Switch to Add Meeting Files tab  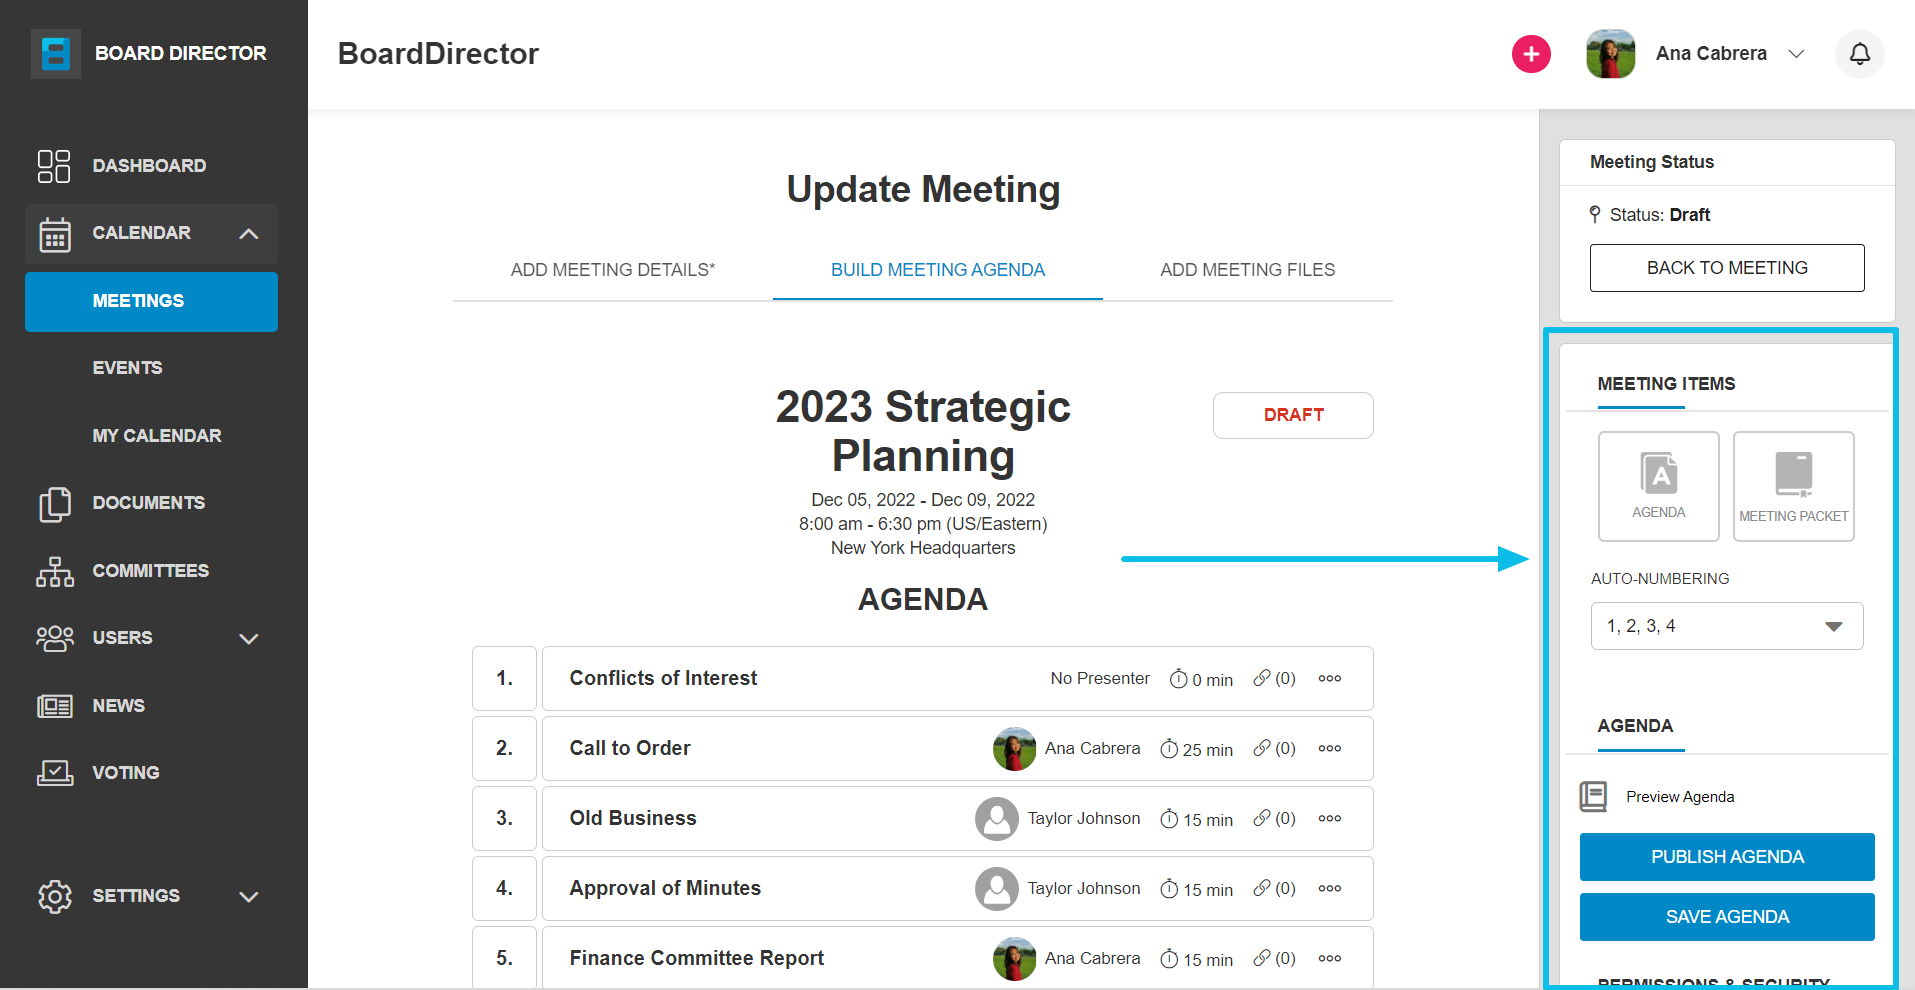click(1247, 270)
